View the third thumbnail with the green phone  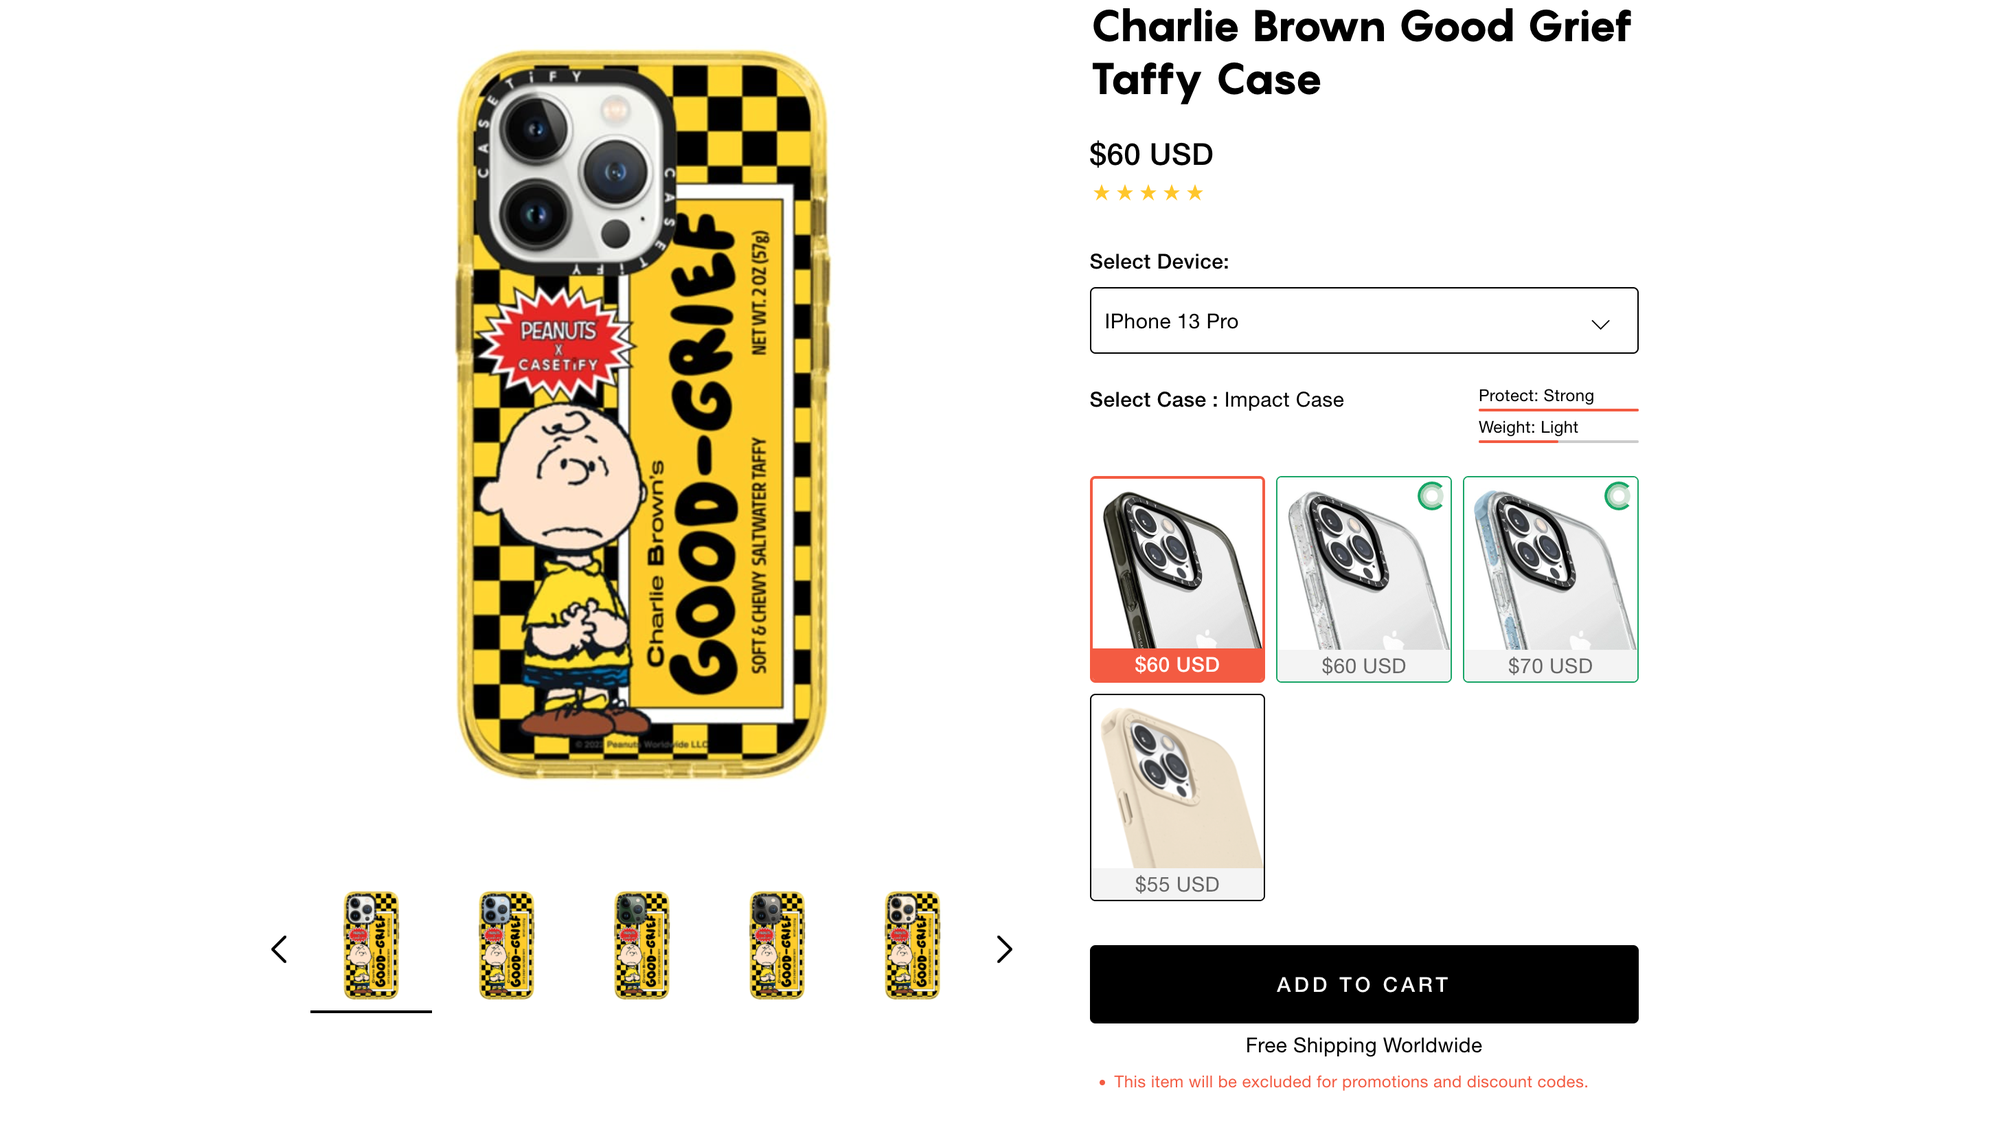pos(641,946)
